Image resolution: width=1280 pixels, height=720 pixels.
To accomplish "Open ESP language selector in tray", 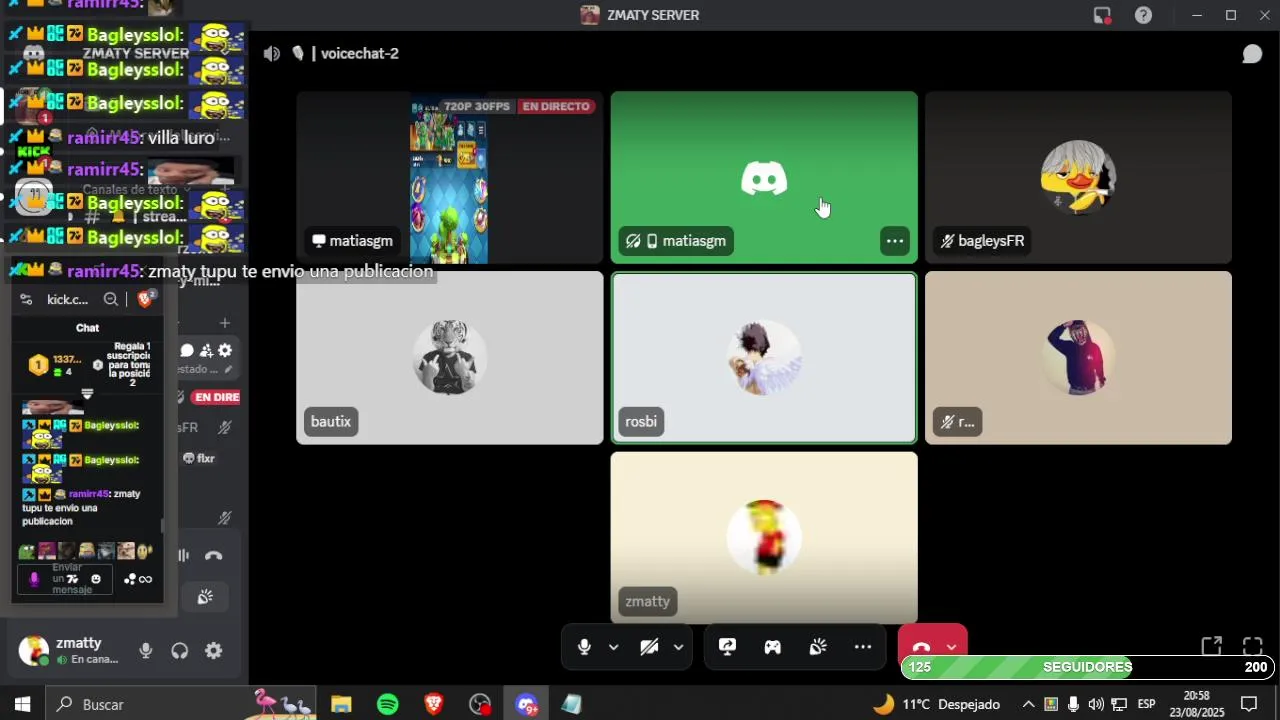I will tap(1146, 704).
